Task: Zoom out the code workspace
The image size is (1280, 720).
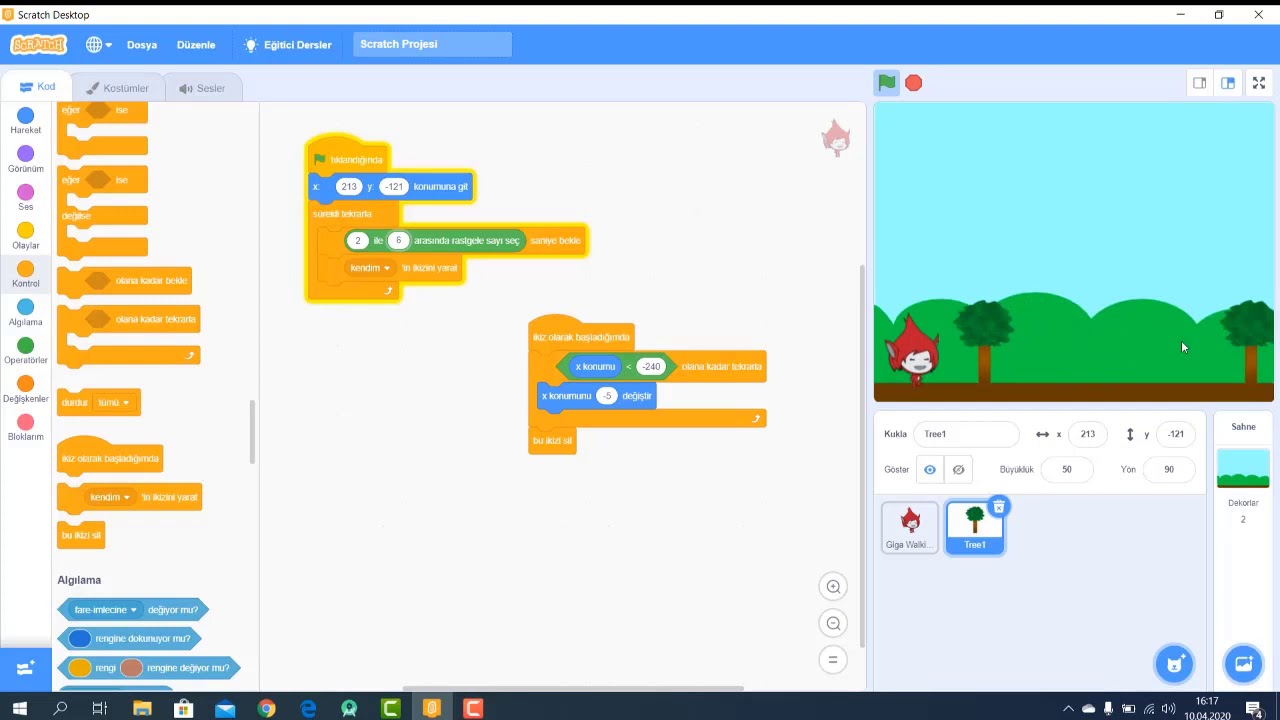Action: tap(833, 623)
